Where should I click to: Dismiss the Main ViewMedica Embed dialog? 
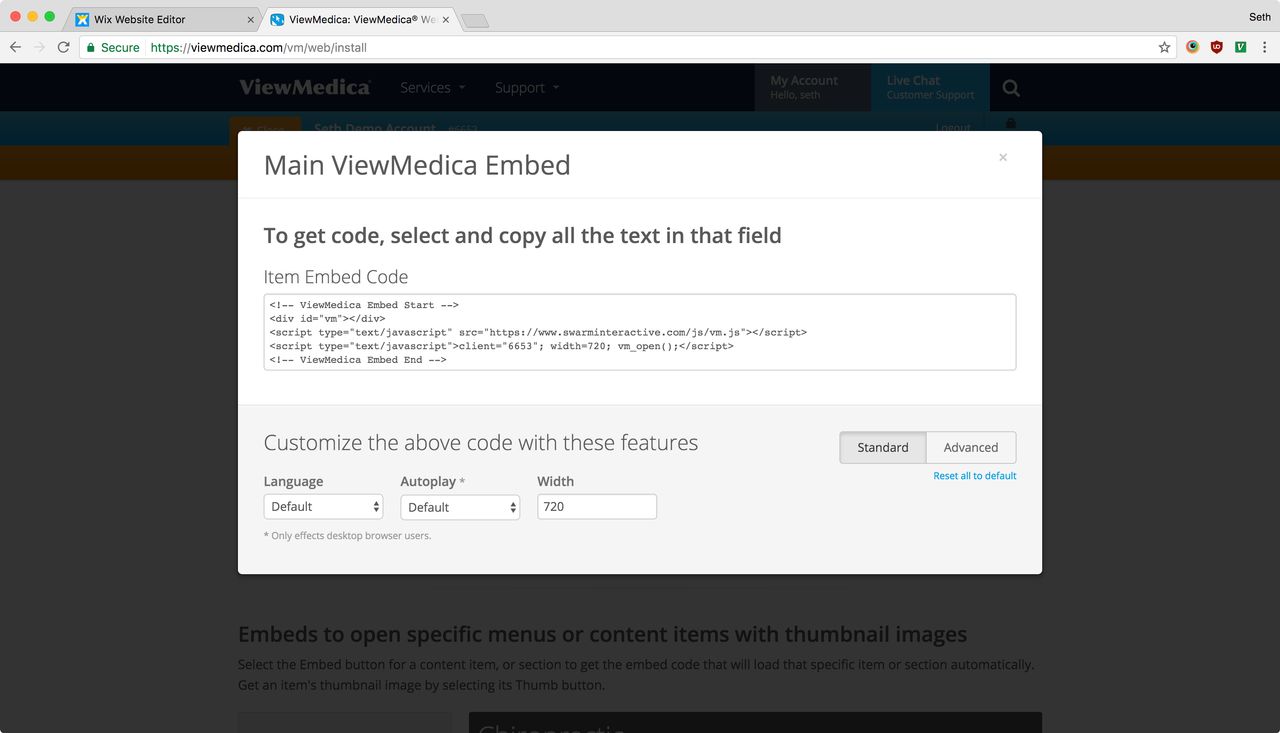(1003, 157)
